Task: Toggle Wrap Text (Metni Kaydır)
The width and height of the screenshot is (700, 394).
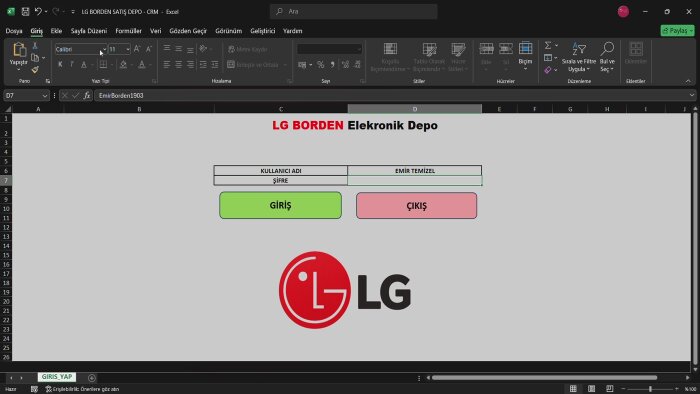Action: click(248, 49)
